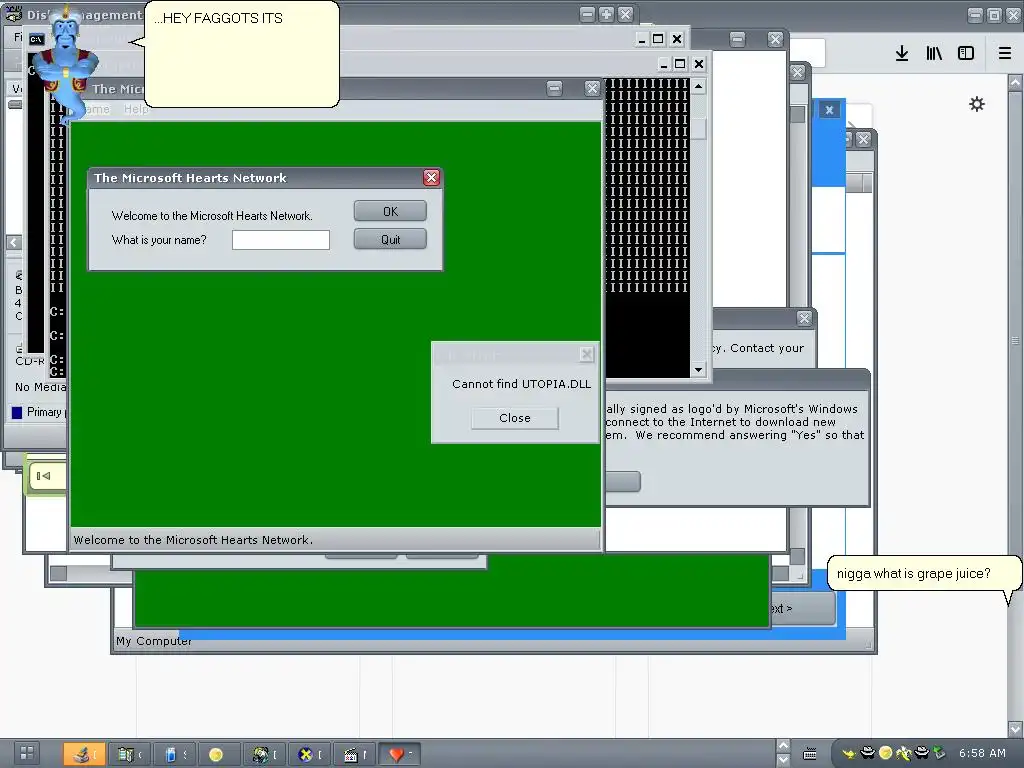Viewport: 1024px width, 768px height.
Task: Click the 'Cannot find UTOPIA.DLL' message
Action: click(521, 384)
